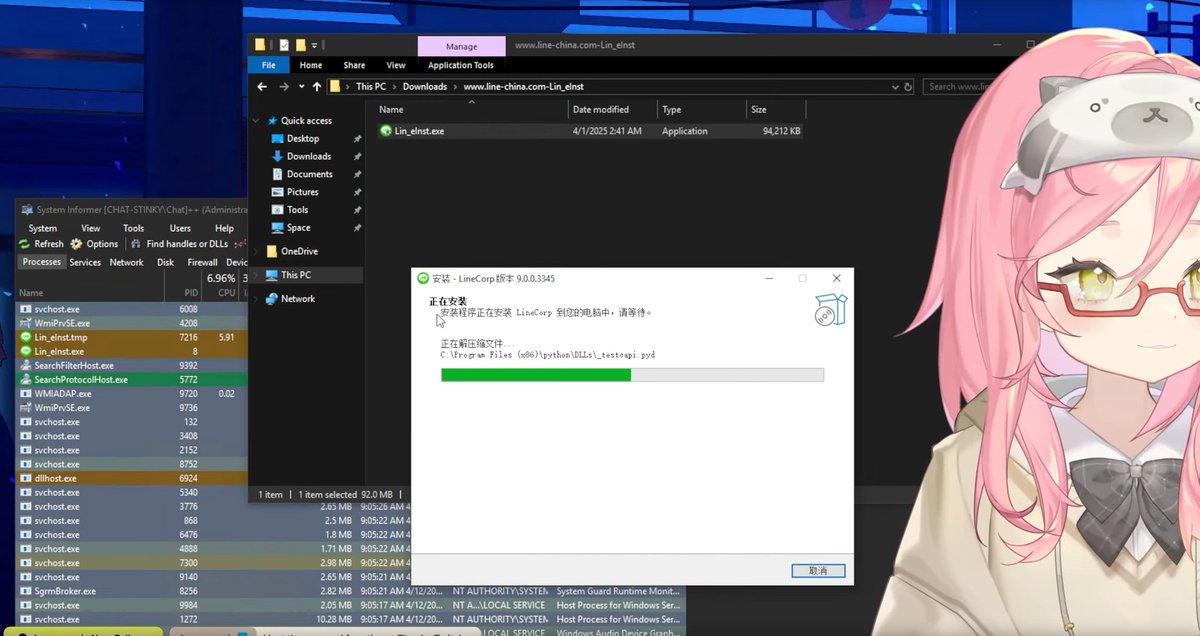
Task: Select SgrmBroker.exe process row
Action: click(350, 591)
